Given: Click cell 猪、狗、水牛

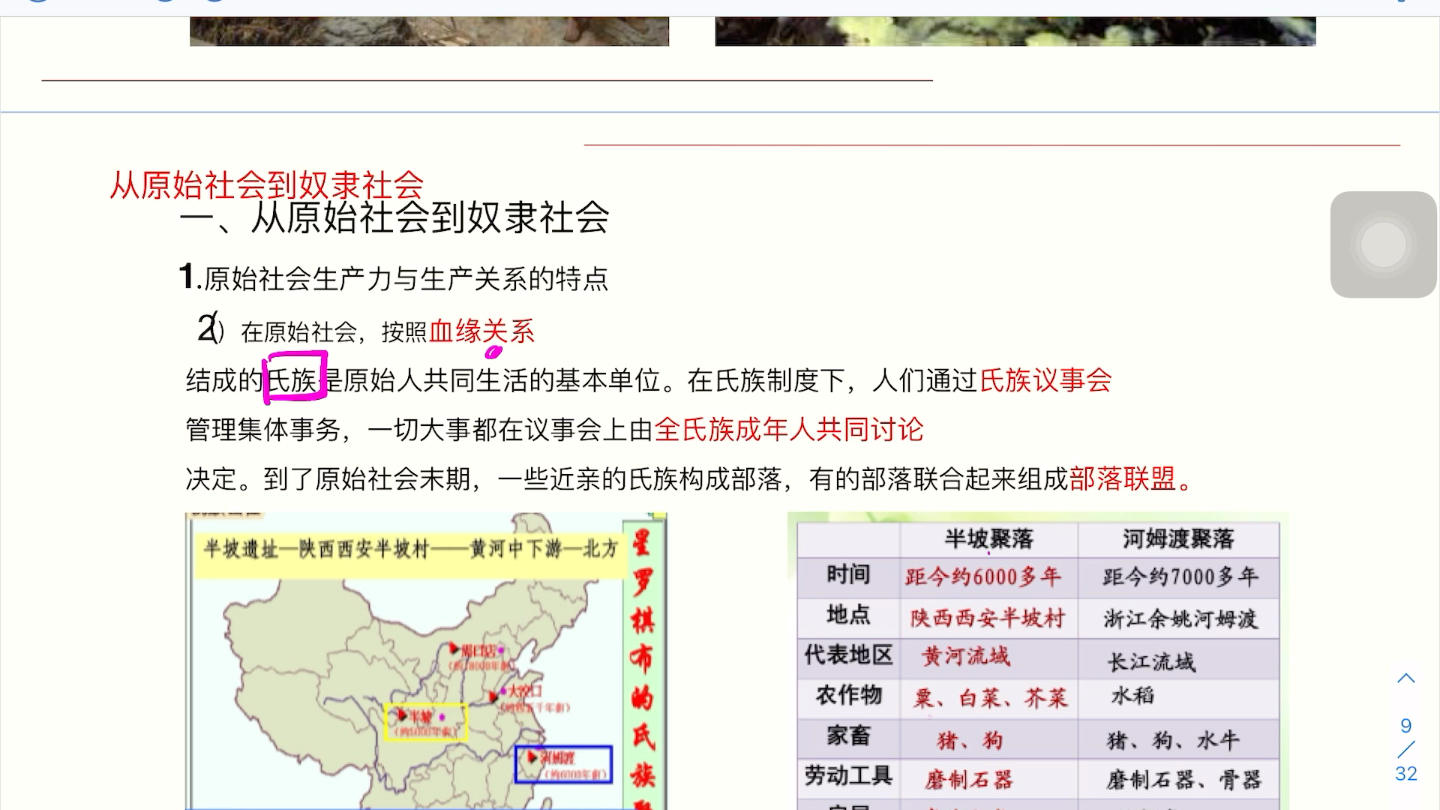Looking at the screenshot, I should click(1173, 741).
